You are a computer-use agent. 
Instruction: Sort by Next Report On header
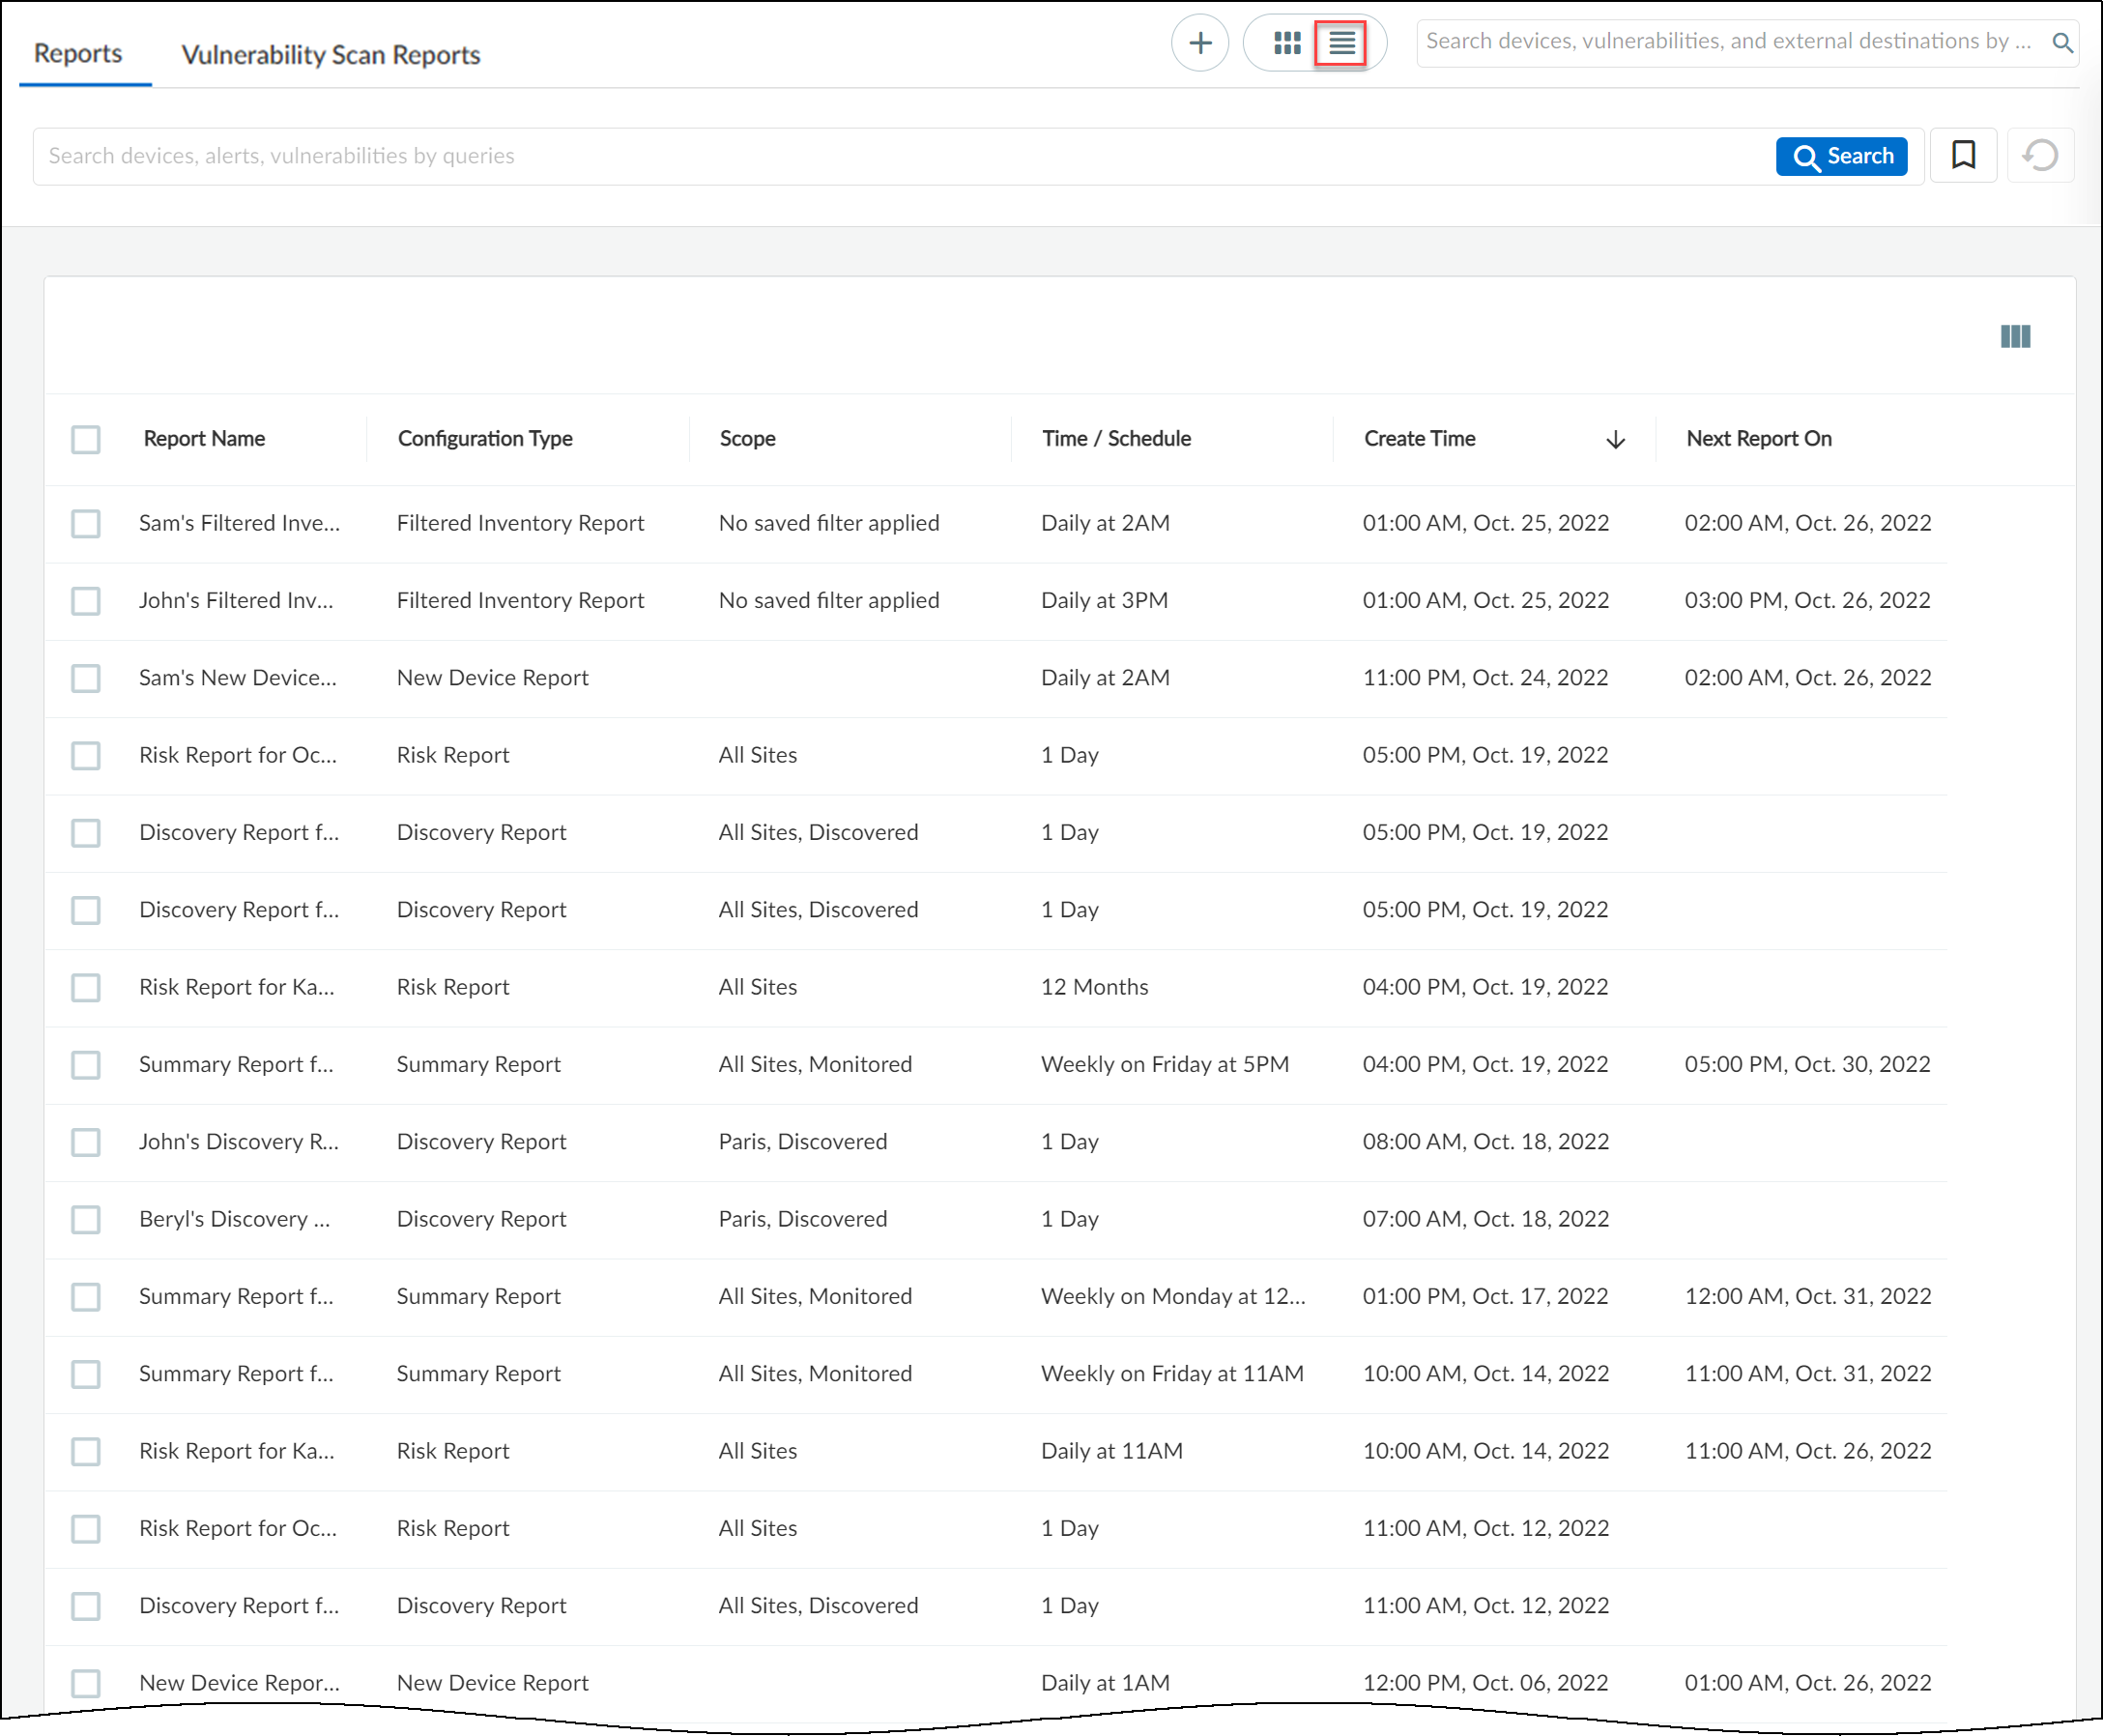pos(1758,439)
